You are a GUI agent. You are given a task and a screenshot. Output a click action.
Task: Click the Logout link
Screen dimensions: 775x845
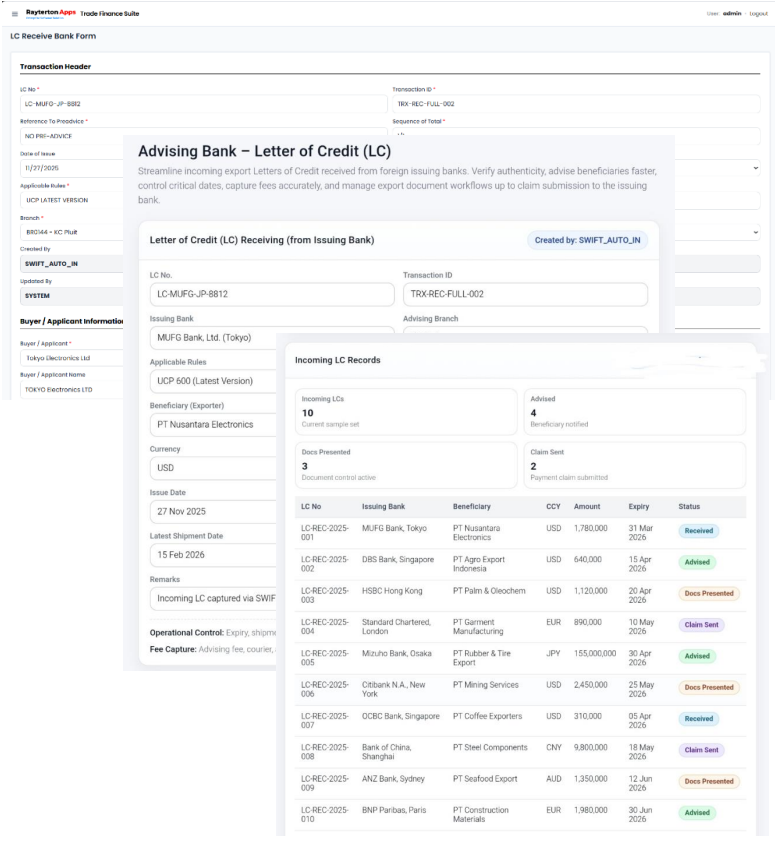758,13
